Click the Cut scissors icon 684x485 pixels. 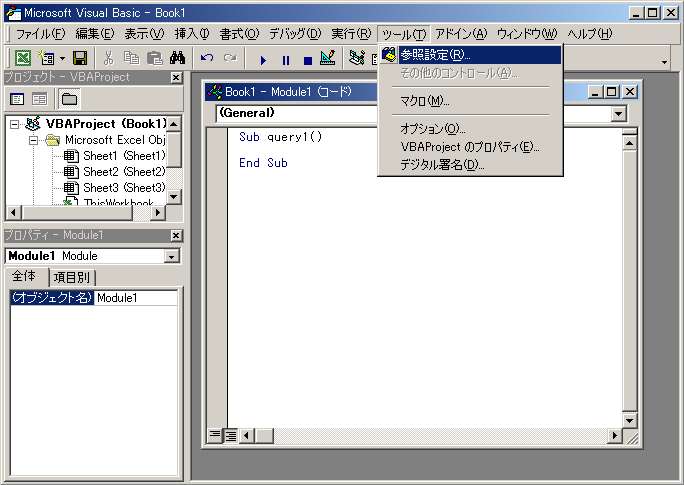(109, 58)
